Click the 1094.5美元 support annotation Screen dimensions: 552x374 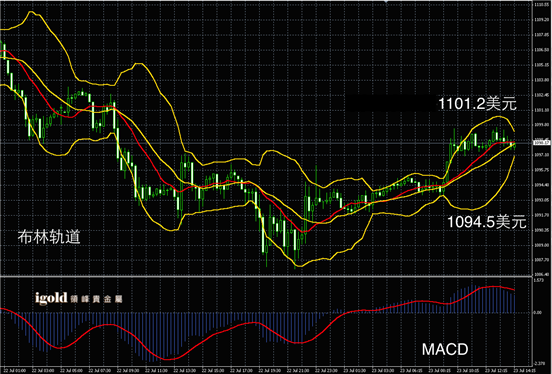point(487,222)
